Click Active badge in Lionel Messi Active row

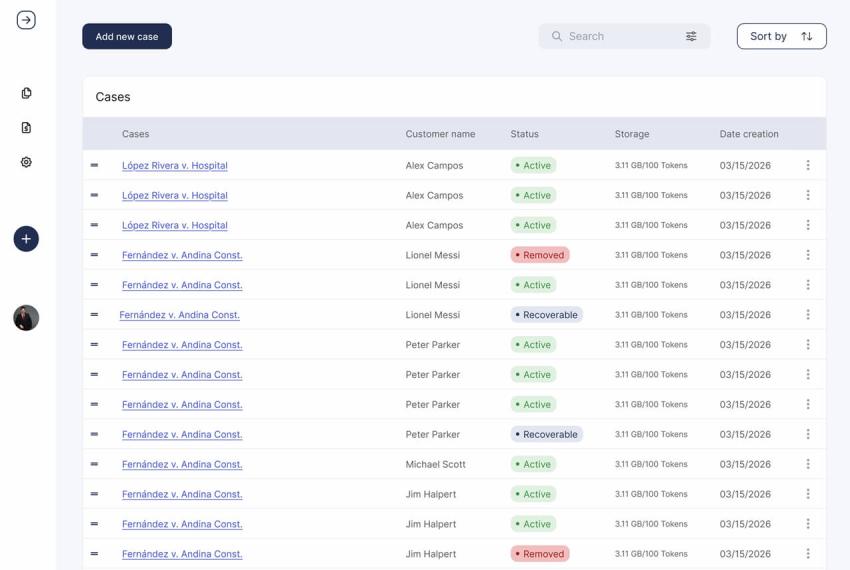(533, 285)
